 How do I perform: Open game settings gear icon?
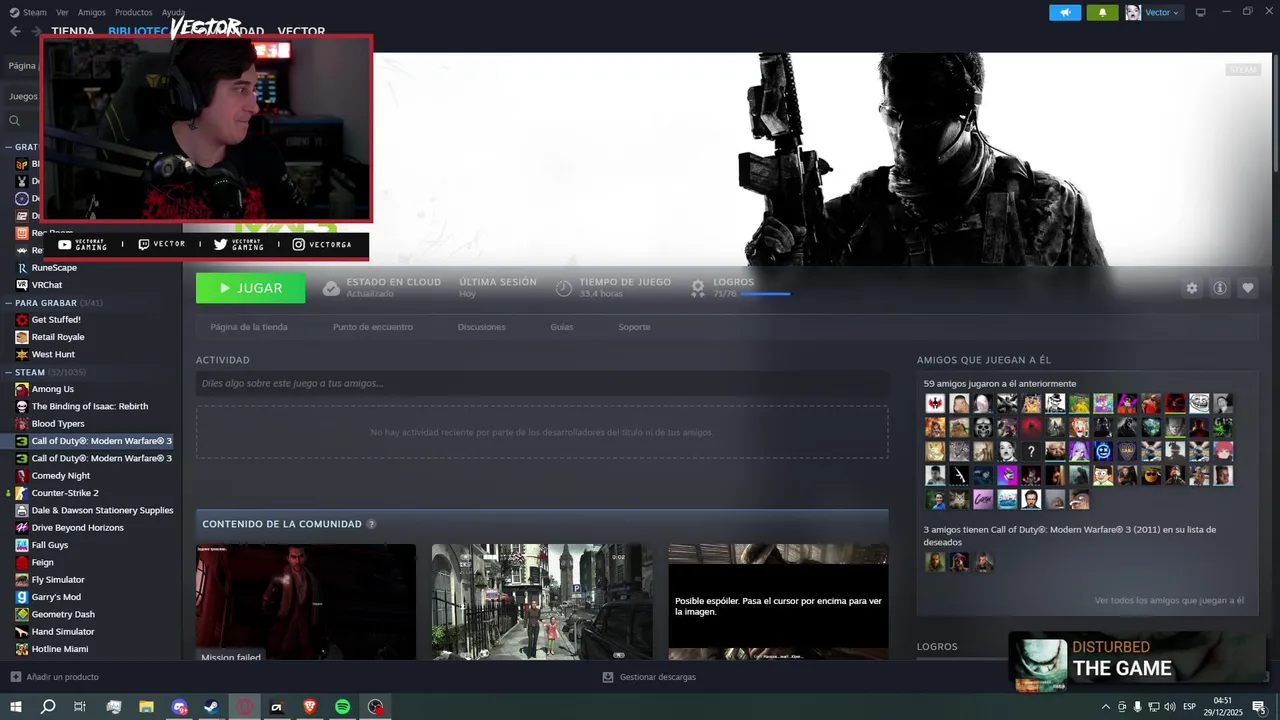tap(1192, 288)
